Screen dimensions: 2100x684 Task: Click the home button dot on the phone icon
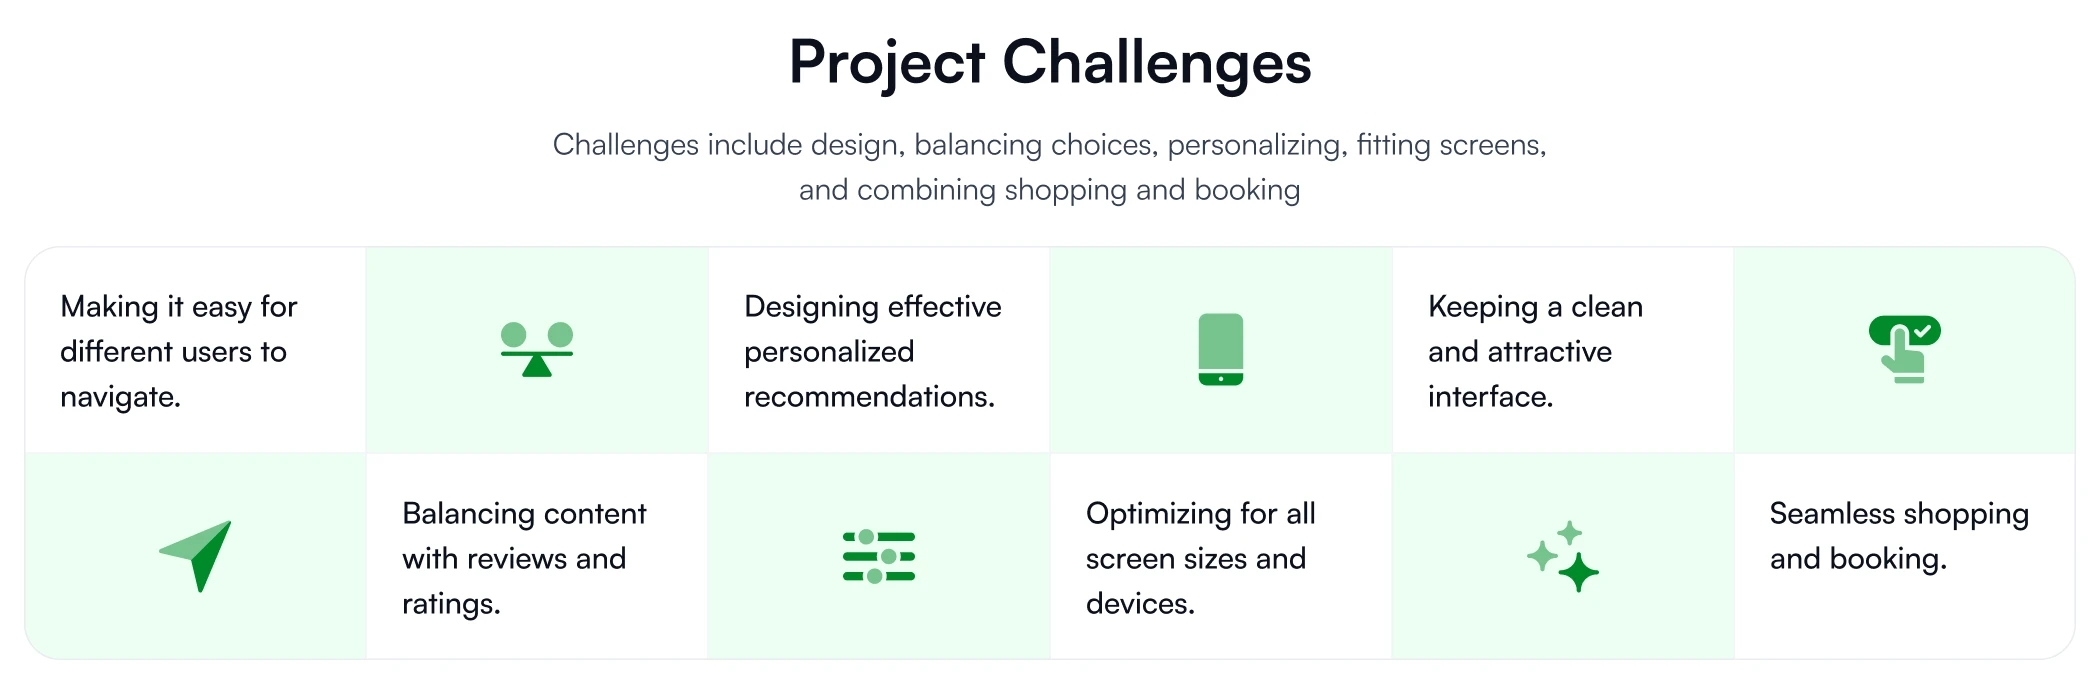[1221, 379]
